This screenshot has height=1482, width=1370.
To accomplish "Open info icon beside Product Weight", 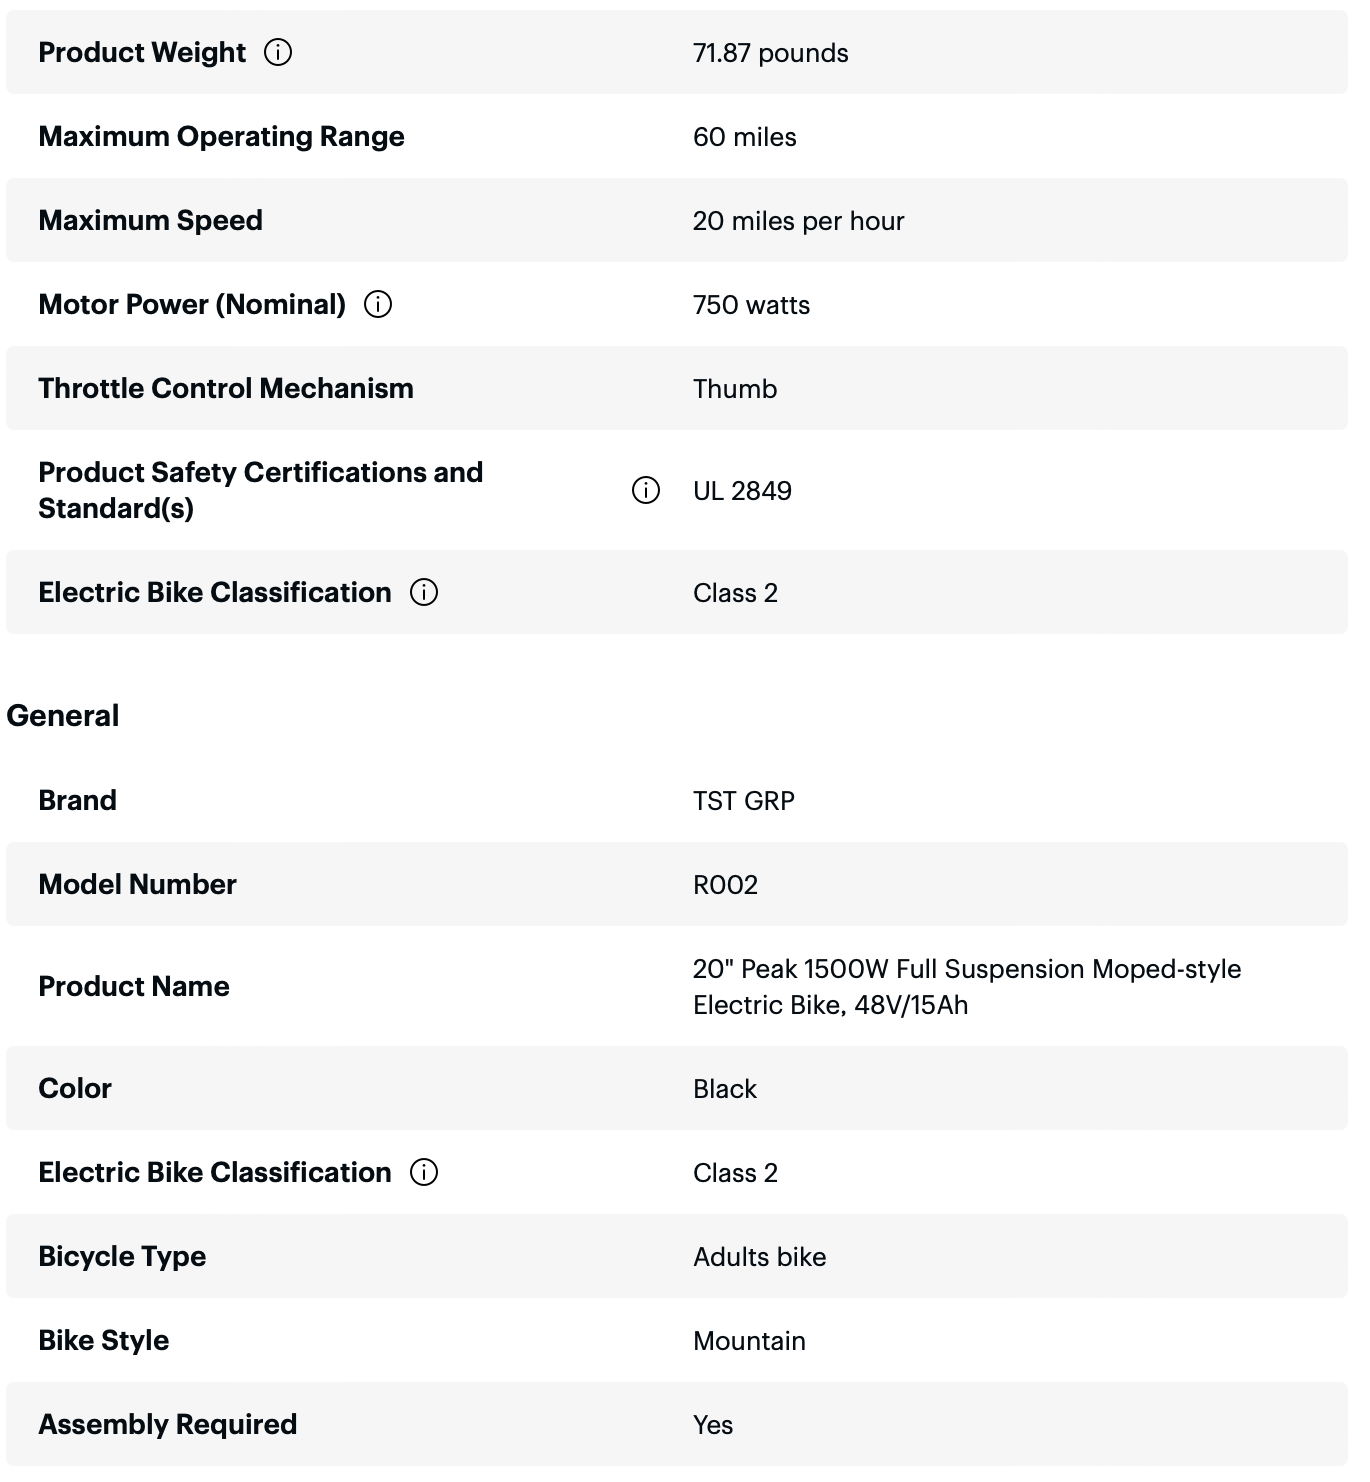I will click(278, 52).
